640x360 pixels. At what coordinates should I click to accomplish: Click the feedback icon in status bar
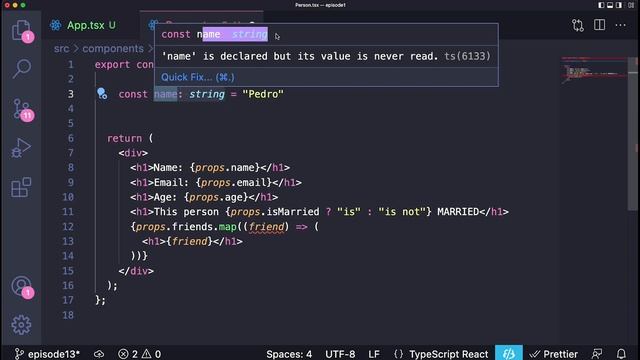tap(597, 353)
